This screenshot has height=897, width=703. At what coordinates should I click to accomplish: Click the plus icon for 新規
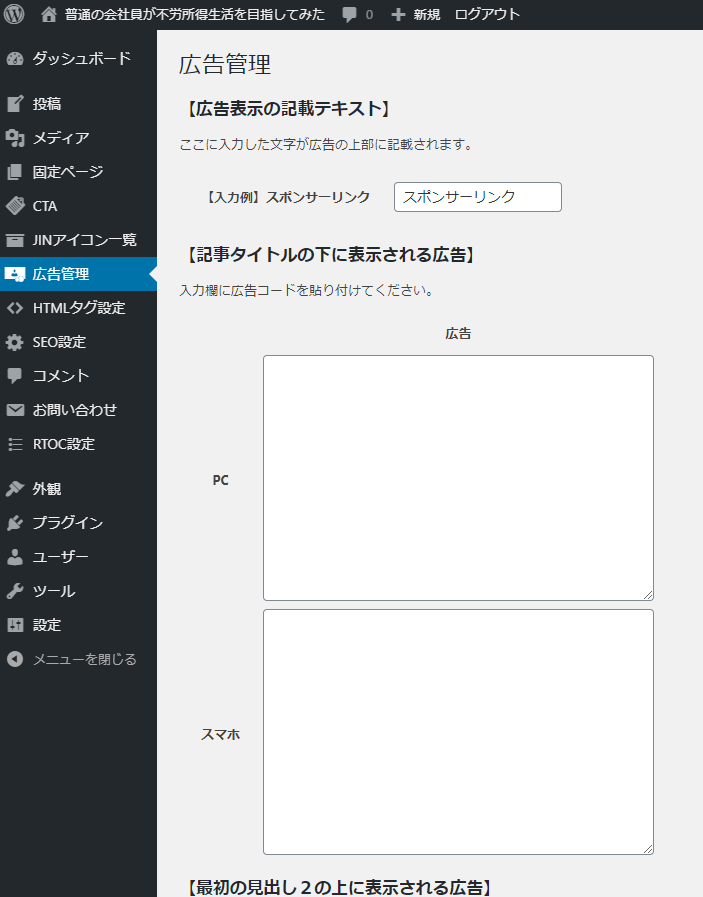pos(398,15)
